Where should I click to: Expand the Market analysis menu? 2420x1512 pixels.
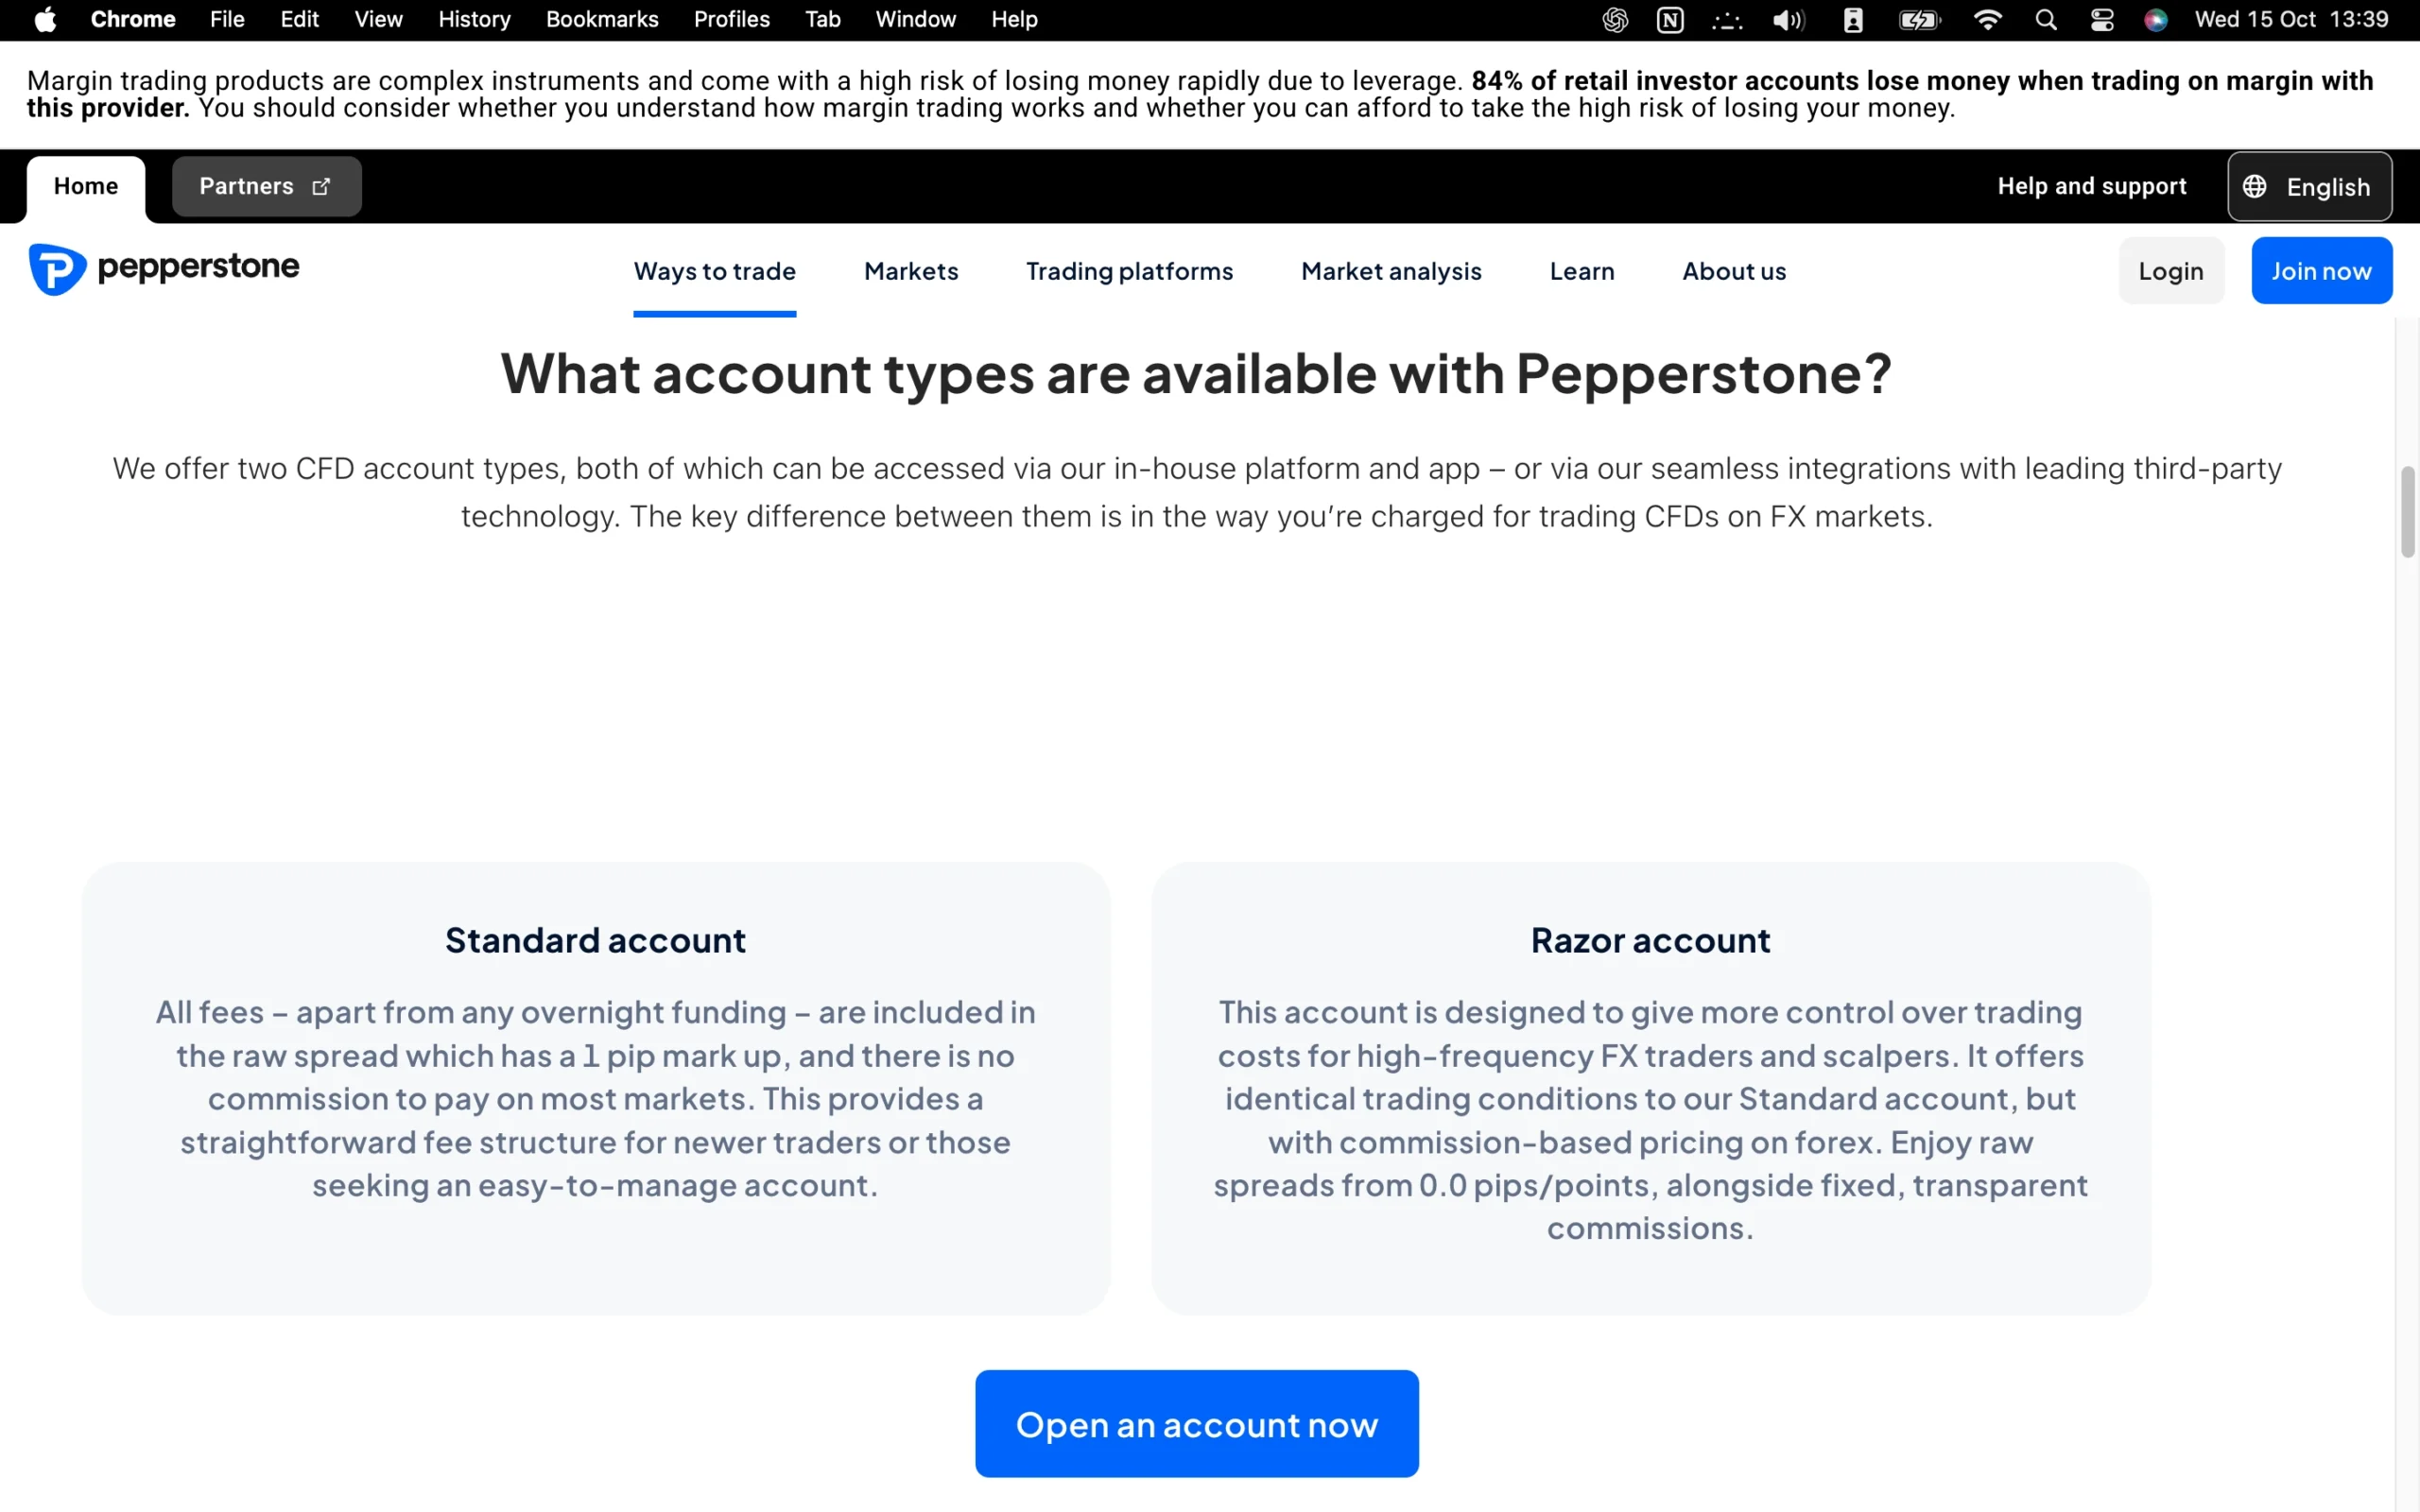pyautogui.click(x=1391, y=271)
